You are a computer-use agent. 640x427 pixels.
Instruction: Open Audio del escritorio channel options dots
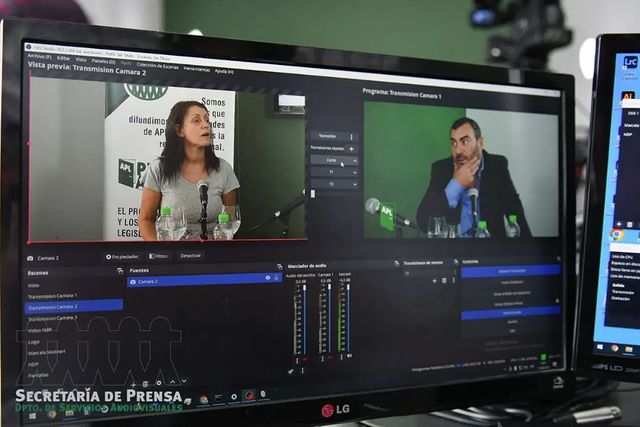[x=297, y=360]
